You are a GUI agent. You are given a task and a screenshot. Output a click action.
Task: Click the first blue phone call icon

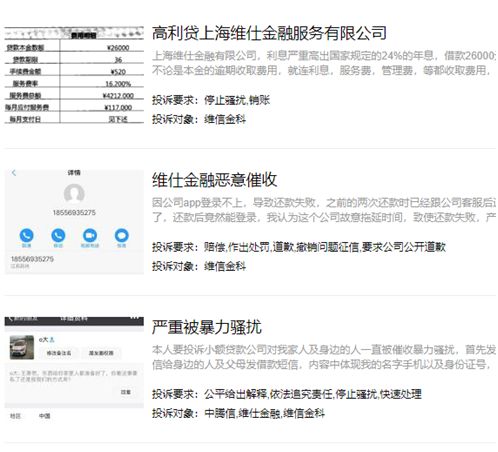(x=26, y=235)
